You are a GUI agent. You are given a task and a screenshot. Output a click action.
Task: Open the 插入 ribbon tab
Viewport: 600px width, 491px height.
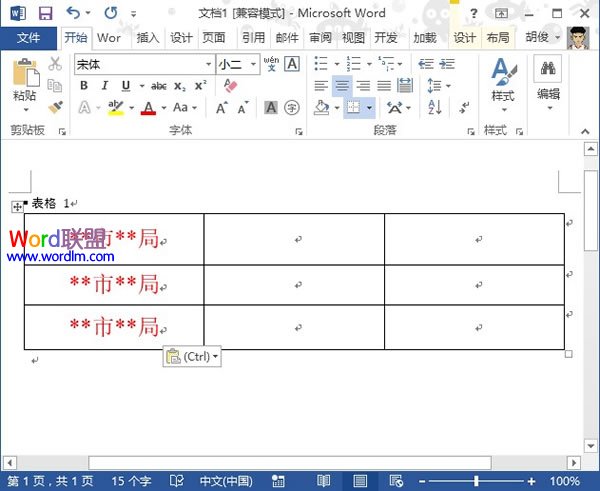(x=147, y=38)
